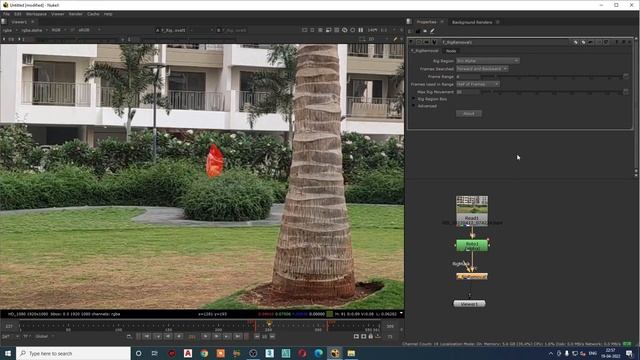Open the Node tab in the properties panel
This screenshot has height=360, width=640.
451,51
